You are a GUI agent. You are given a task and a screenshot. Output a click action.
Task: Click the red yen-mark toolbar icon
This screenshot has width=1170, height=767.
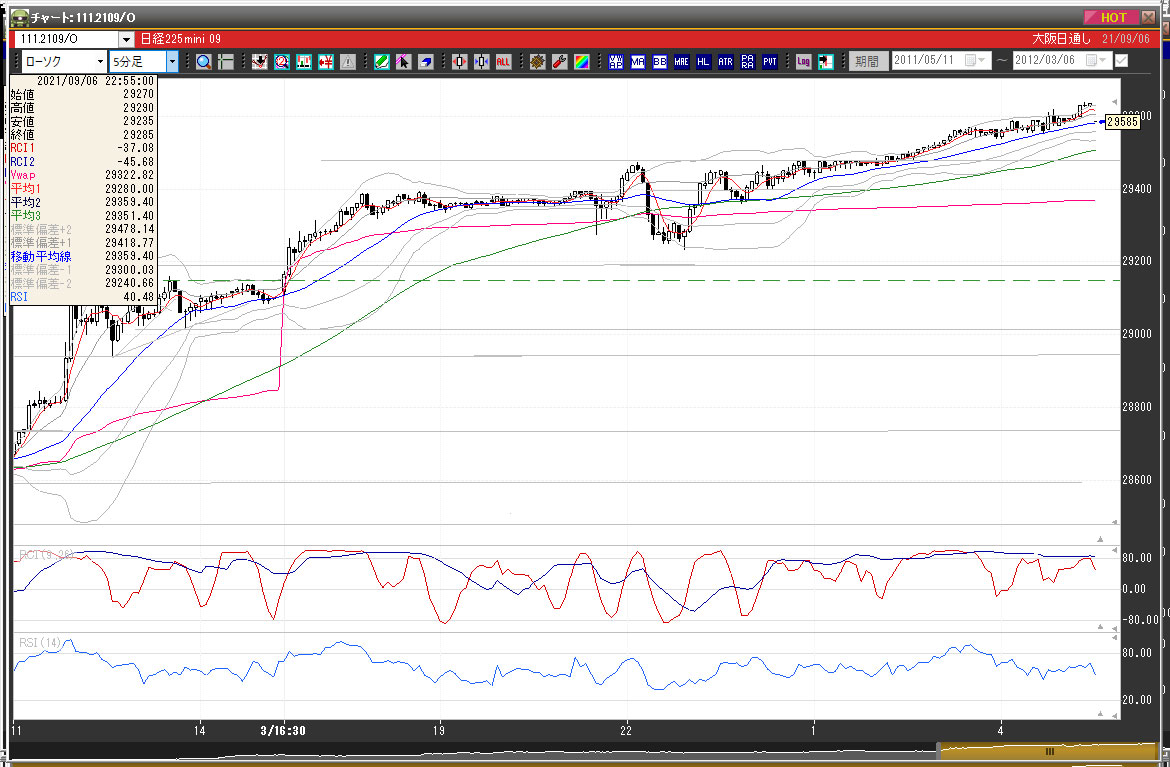326,62
